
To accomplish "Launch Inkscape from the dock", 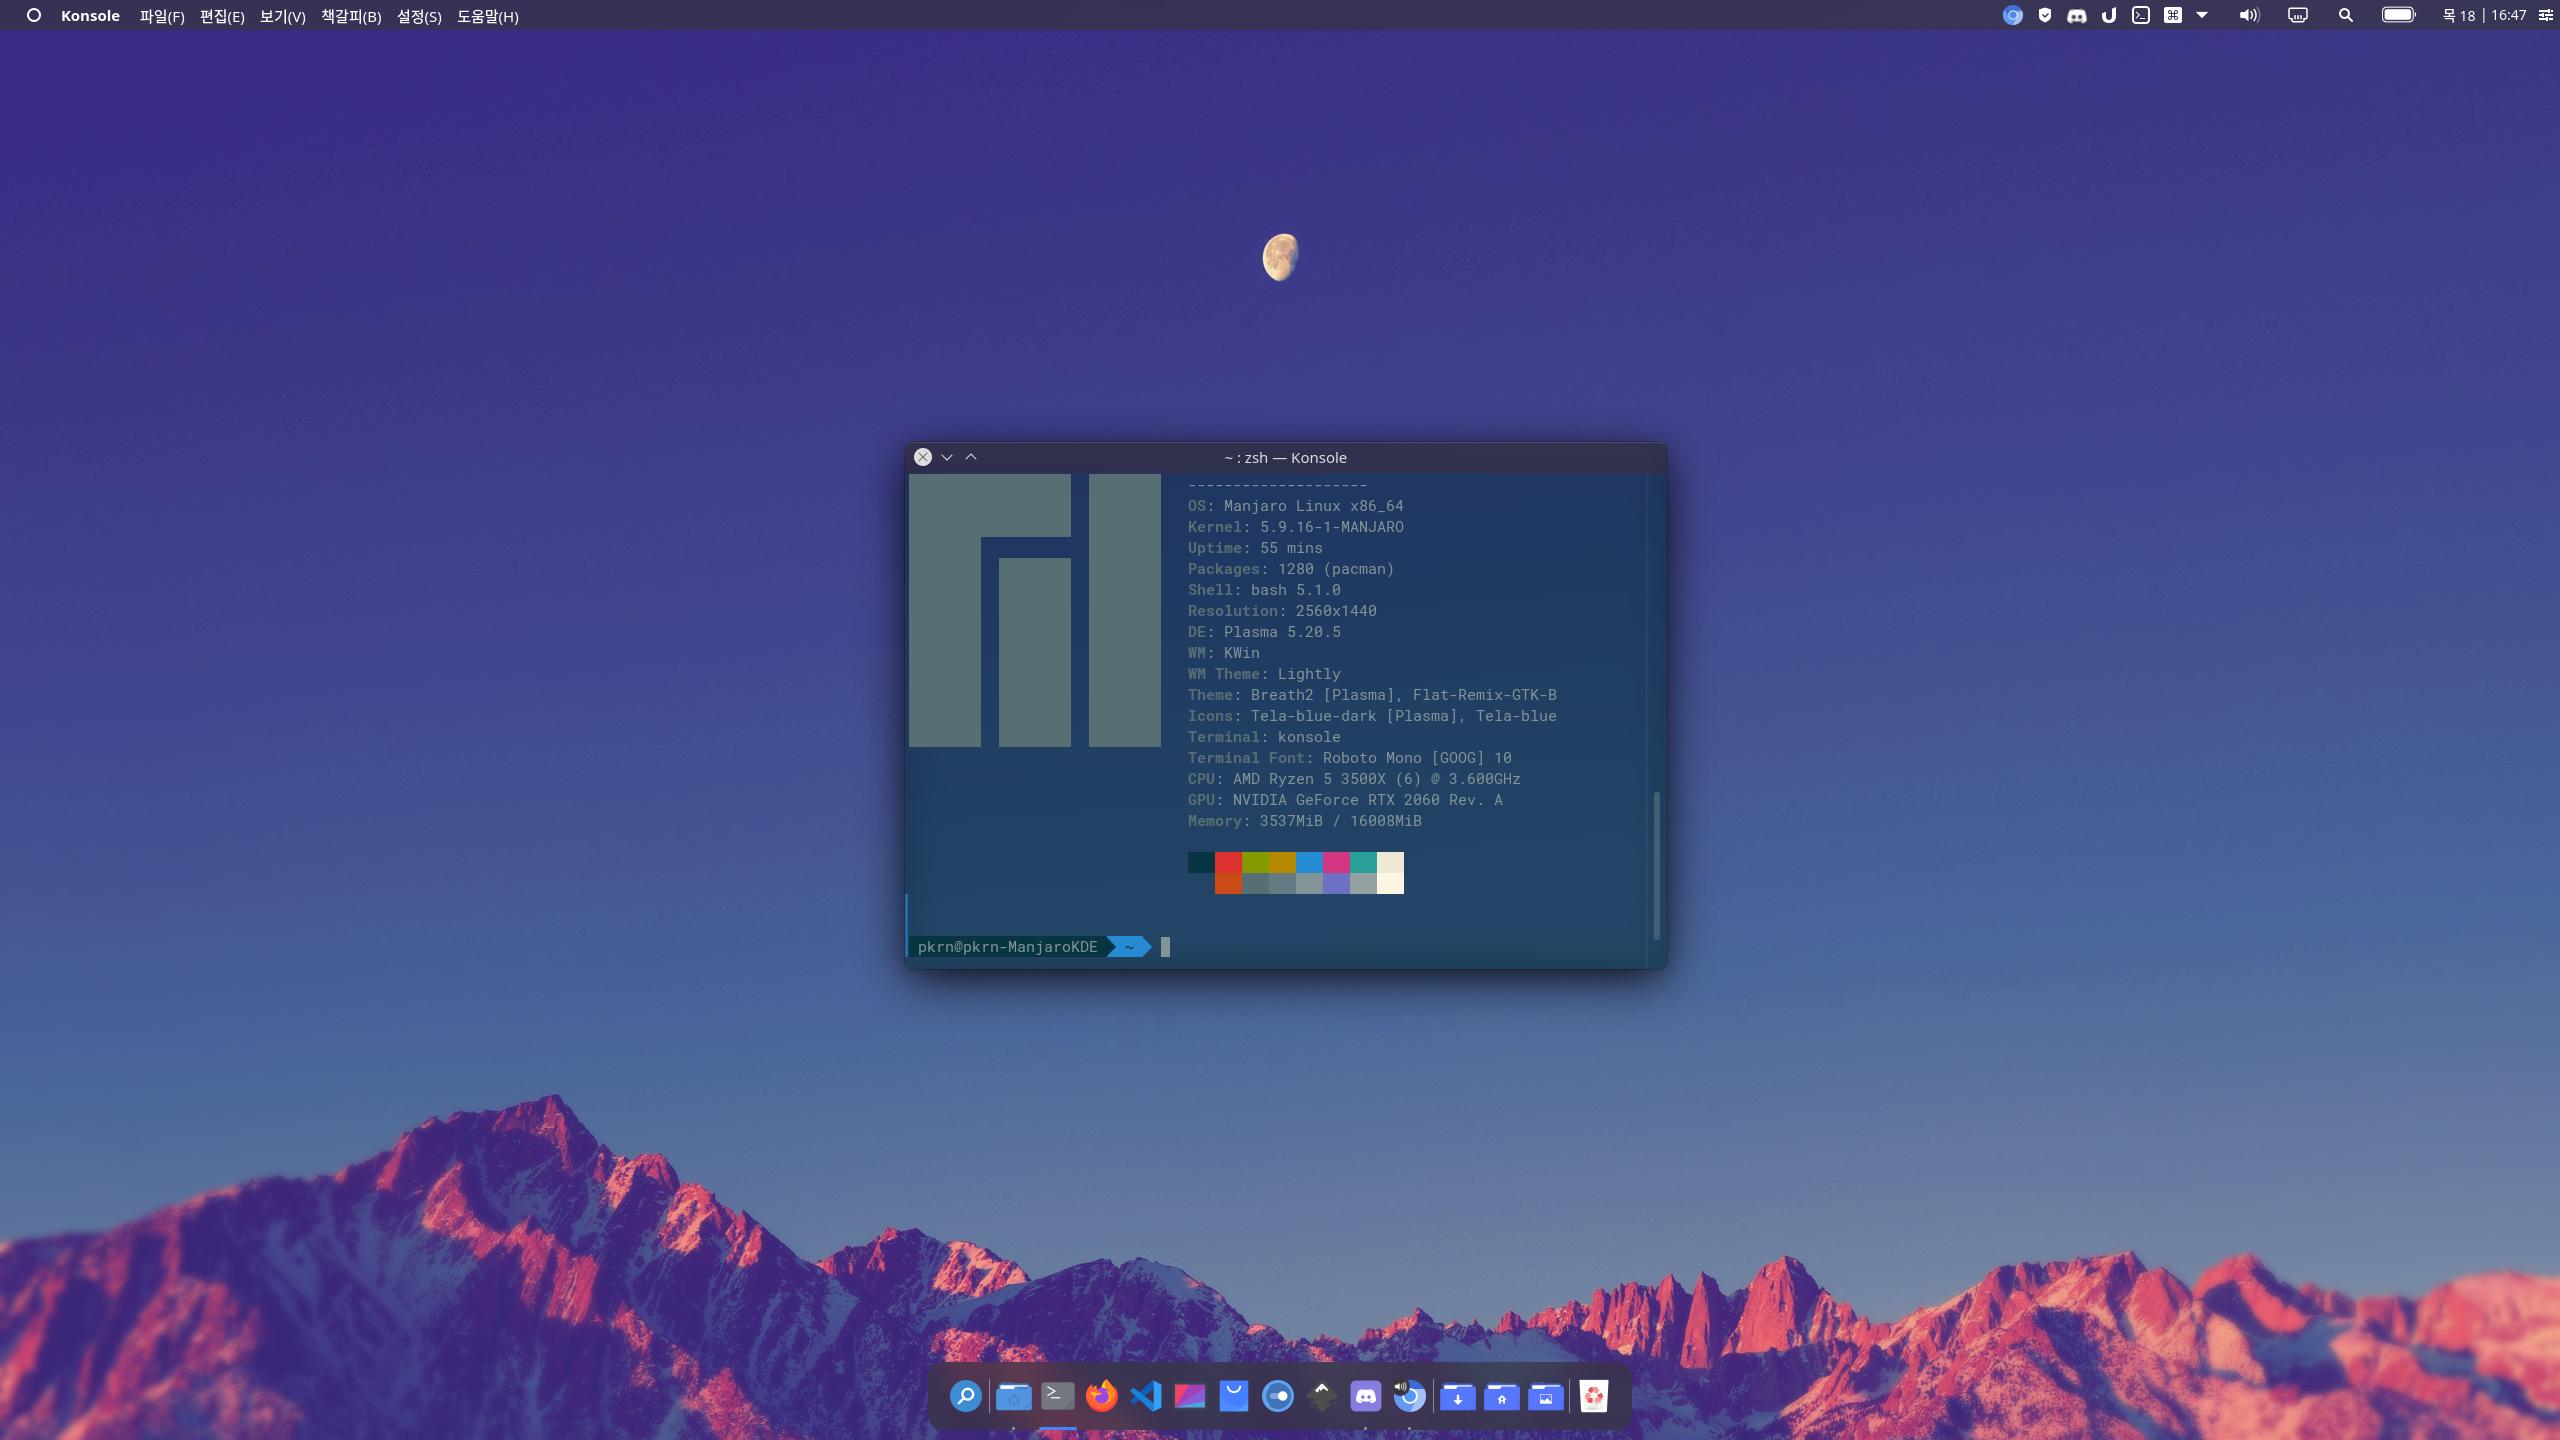I will pyautogui.click(x=1322, y=1396).
